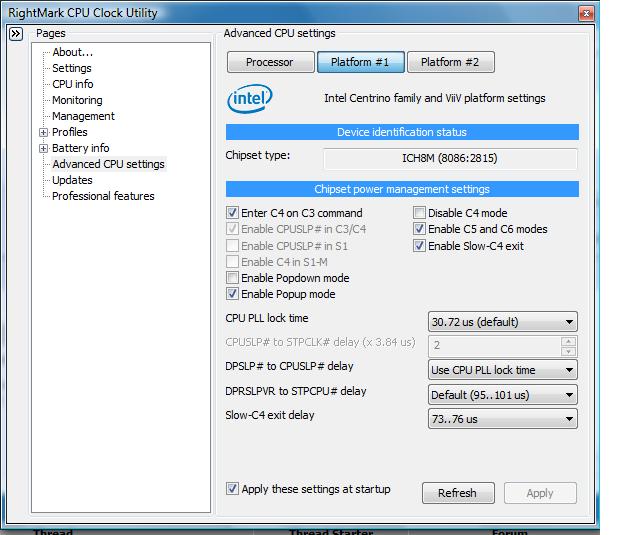Screen dimensions: 640x535
Task: Select CPU info in the pages tree
Action: pos(73,84)
